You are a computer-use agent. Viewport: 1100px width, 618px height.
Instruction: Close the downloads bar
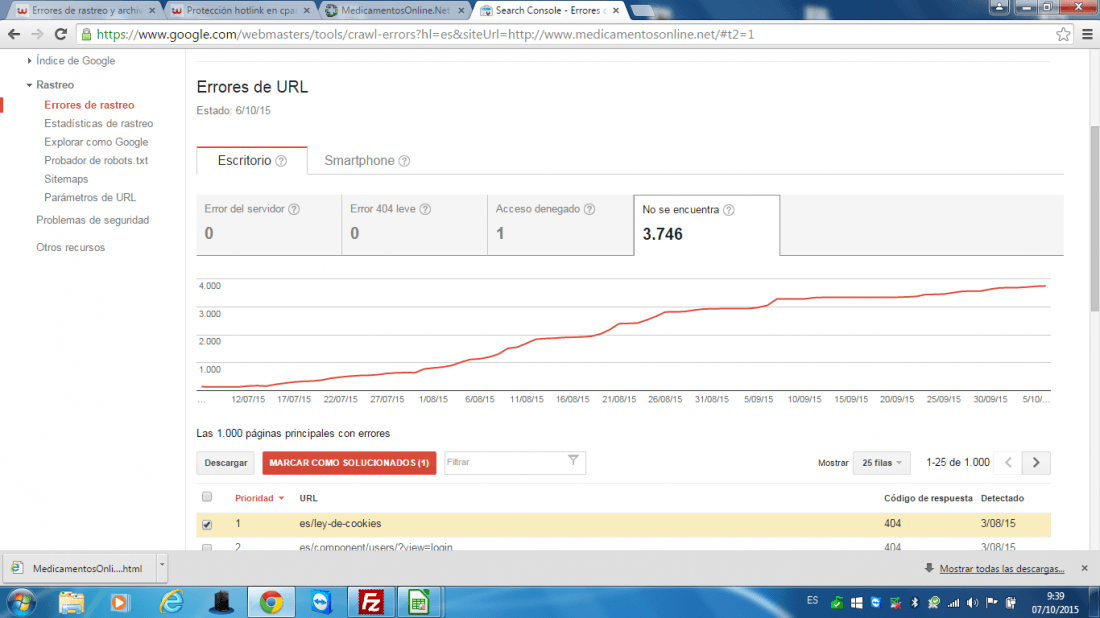tap(1085, 568)
